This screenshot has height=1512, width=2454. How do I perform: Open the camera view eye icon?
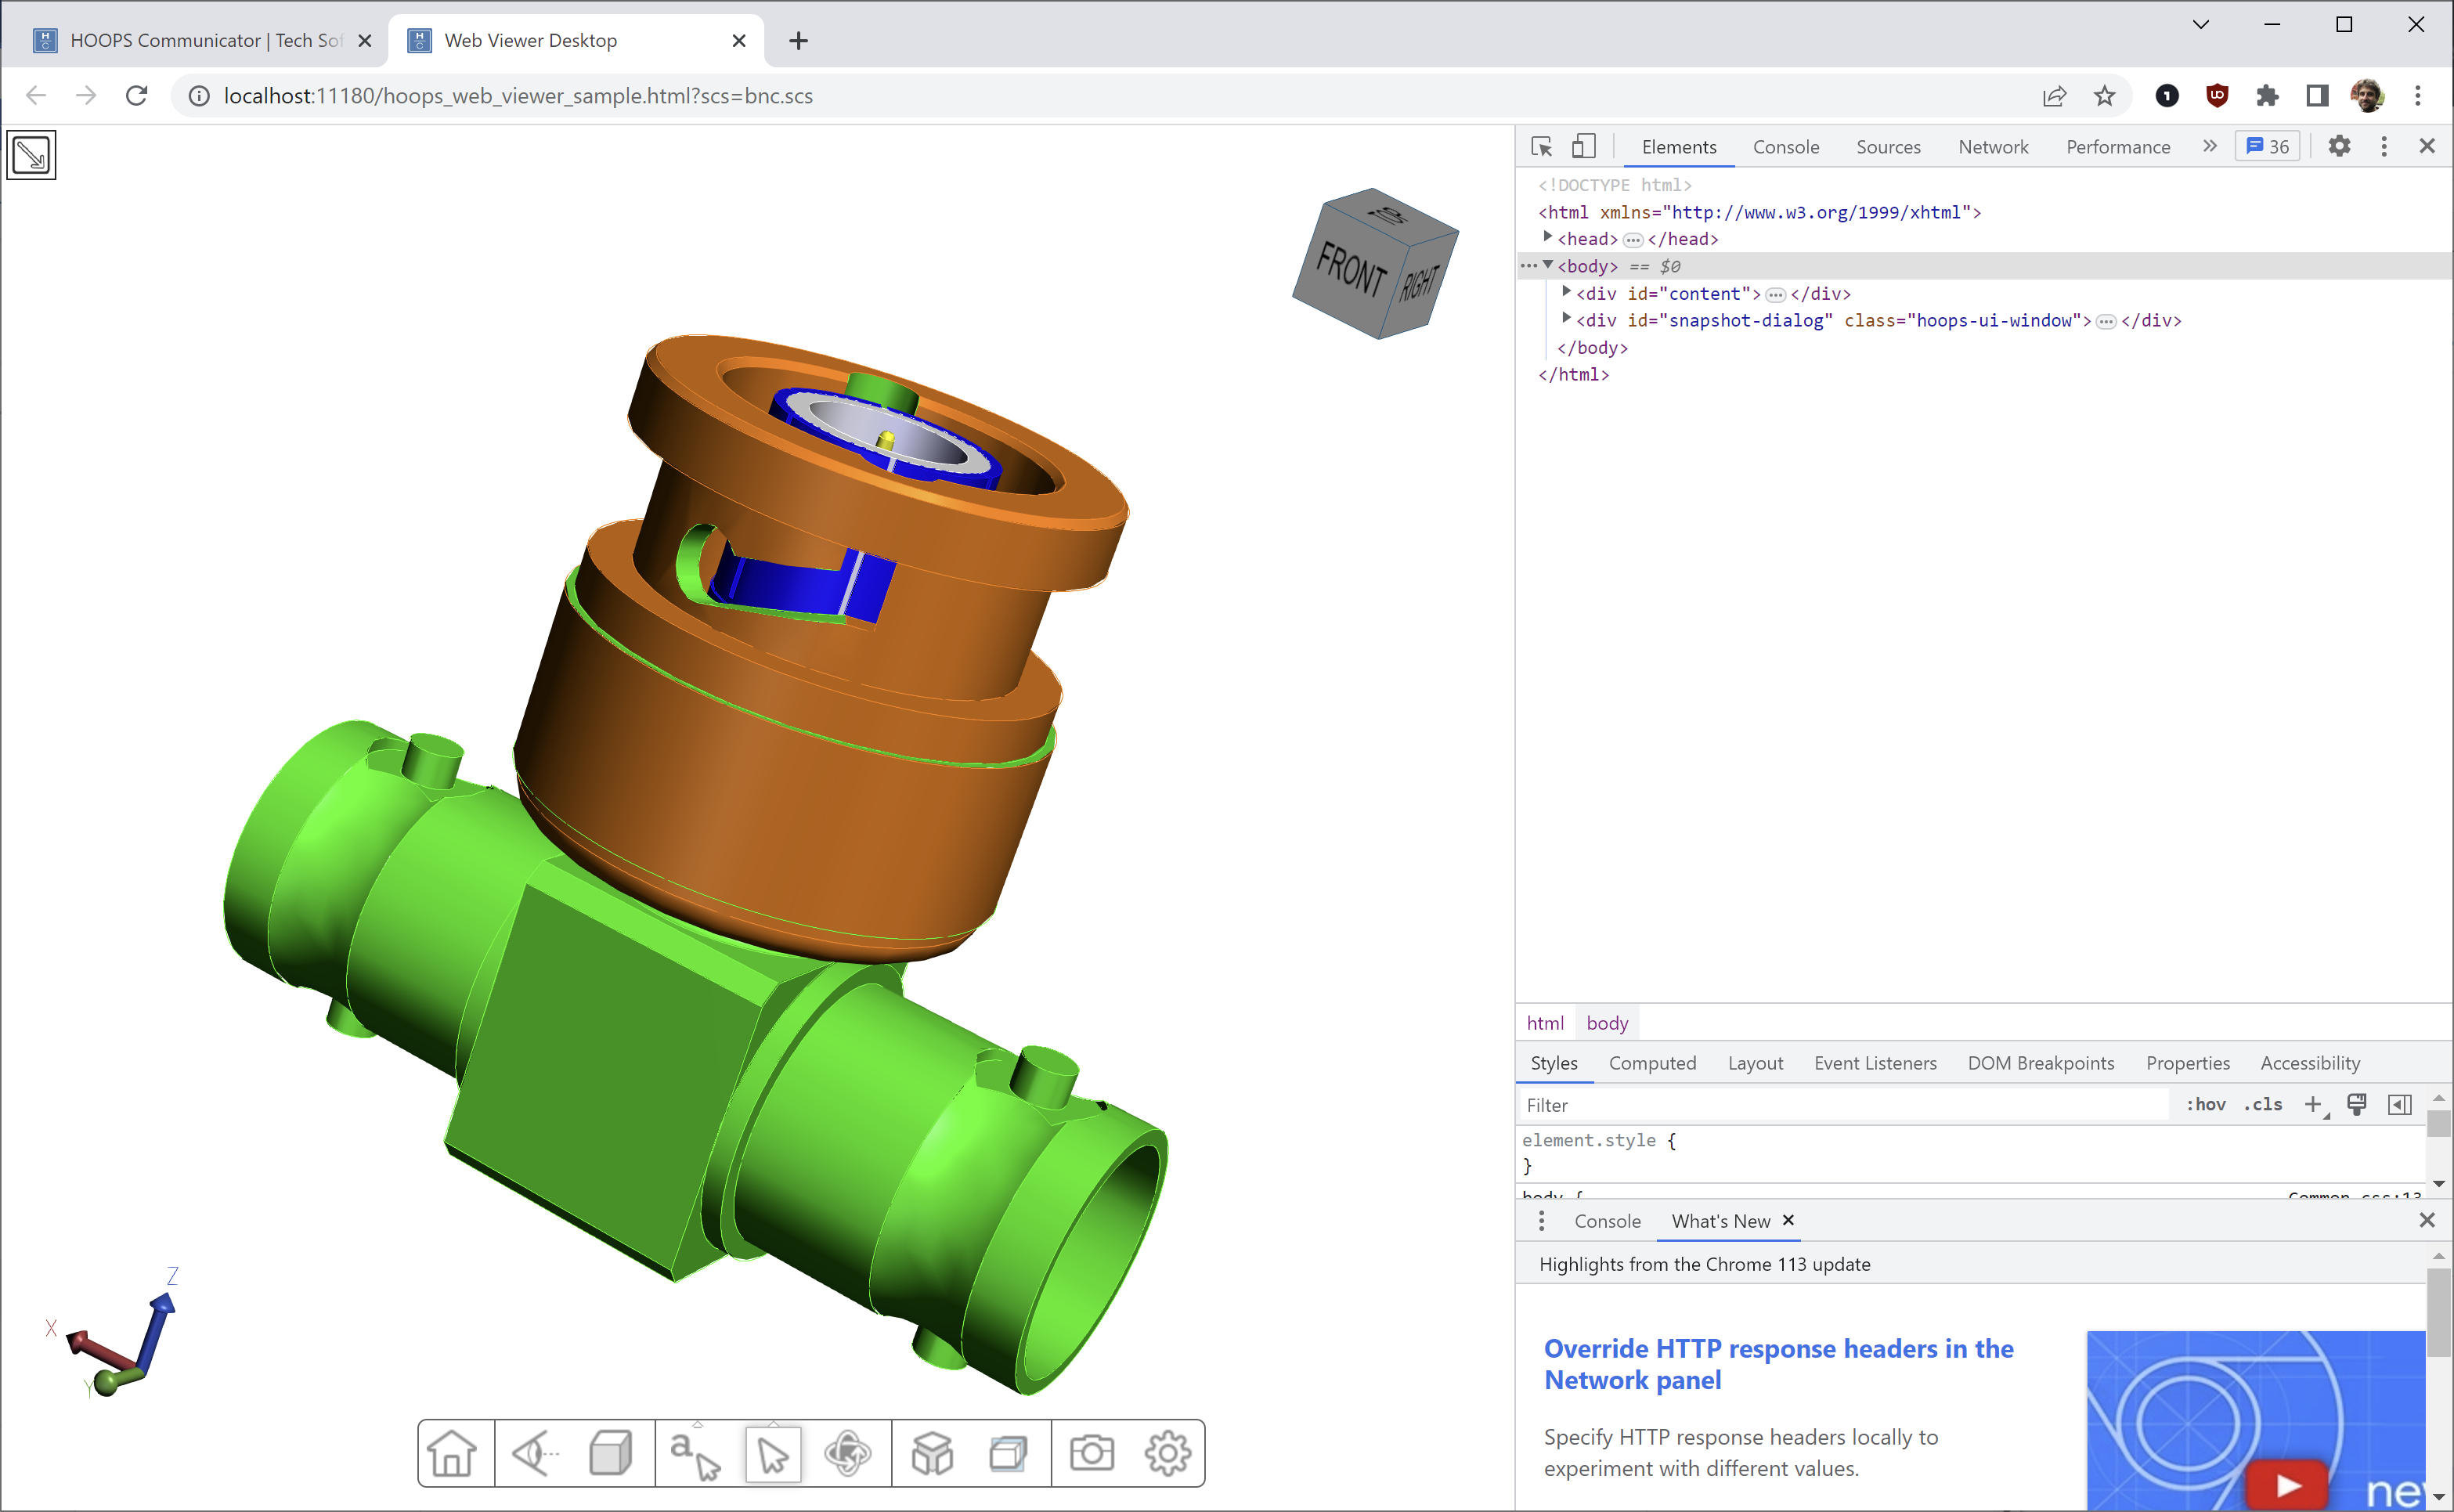533,1453
